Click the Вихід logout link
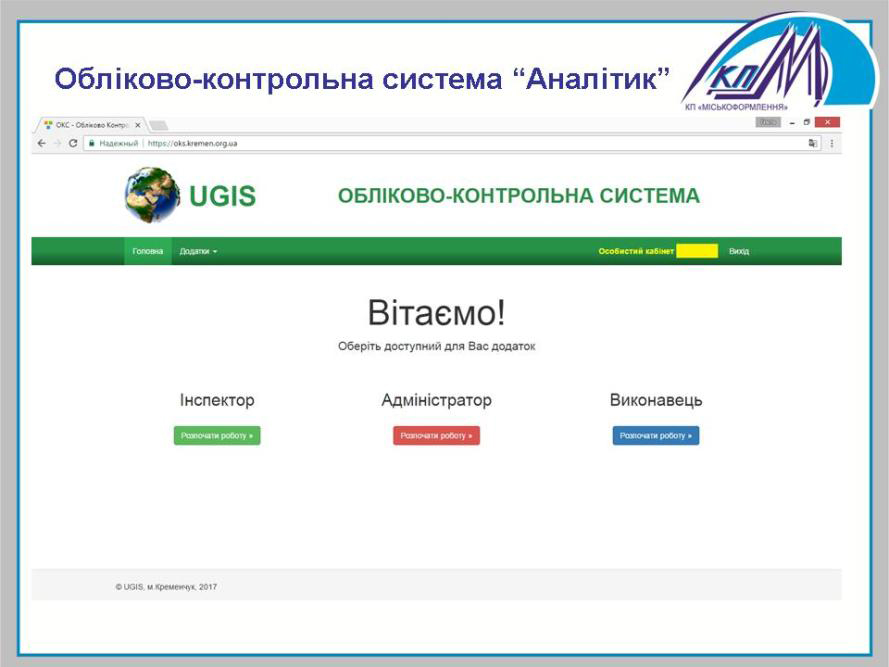889x667 pixels. coord(738,251)
